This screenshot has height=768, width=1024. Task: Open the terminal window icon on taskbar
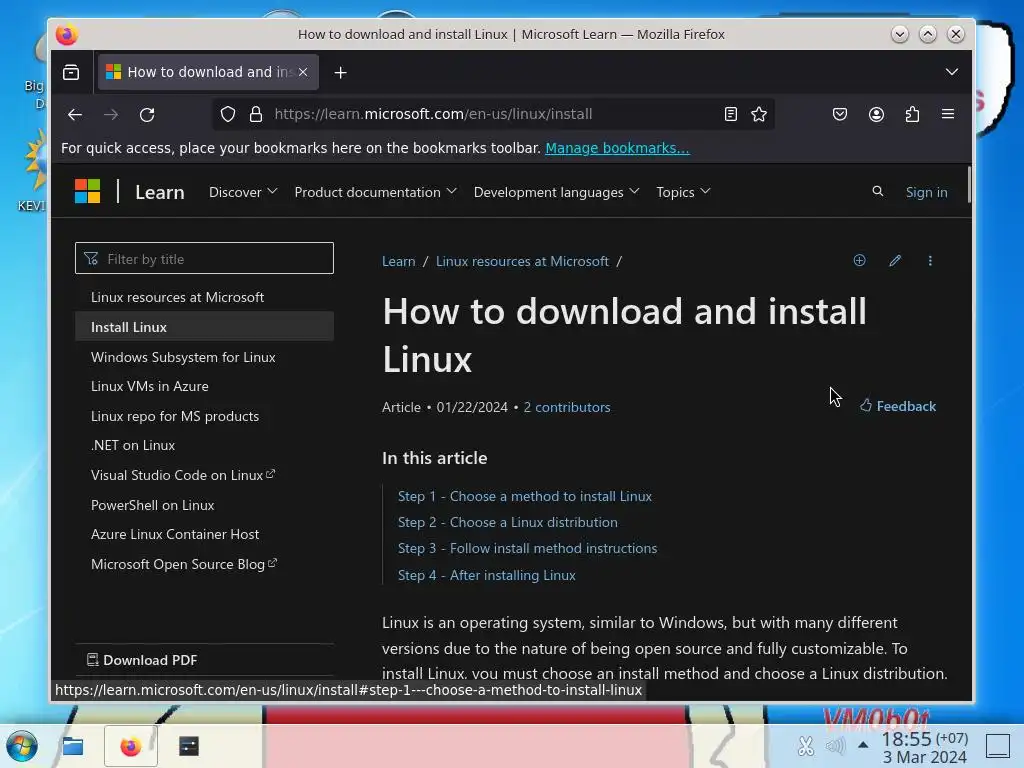tap(189, 746)
